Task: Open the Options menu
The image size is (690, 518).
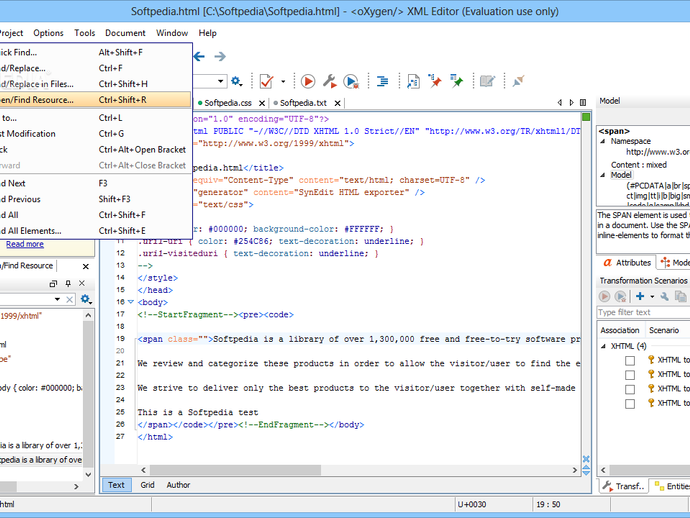Action: point(48,33)
